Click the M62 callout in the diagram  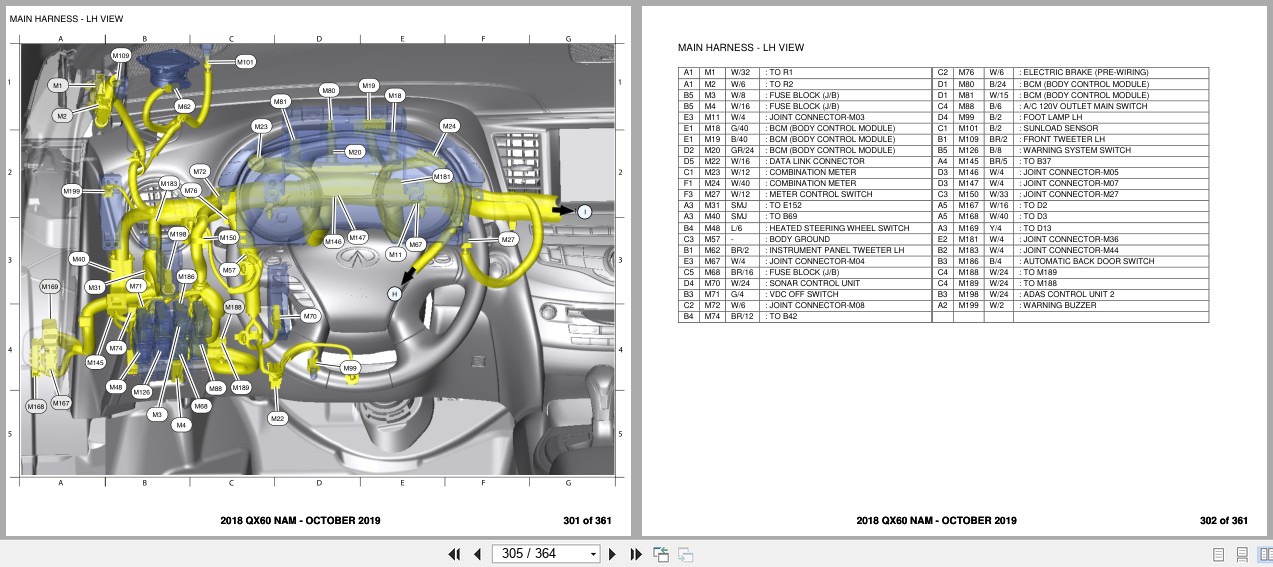pos(184,106)
